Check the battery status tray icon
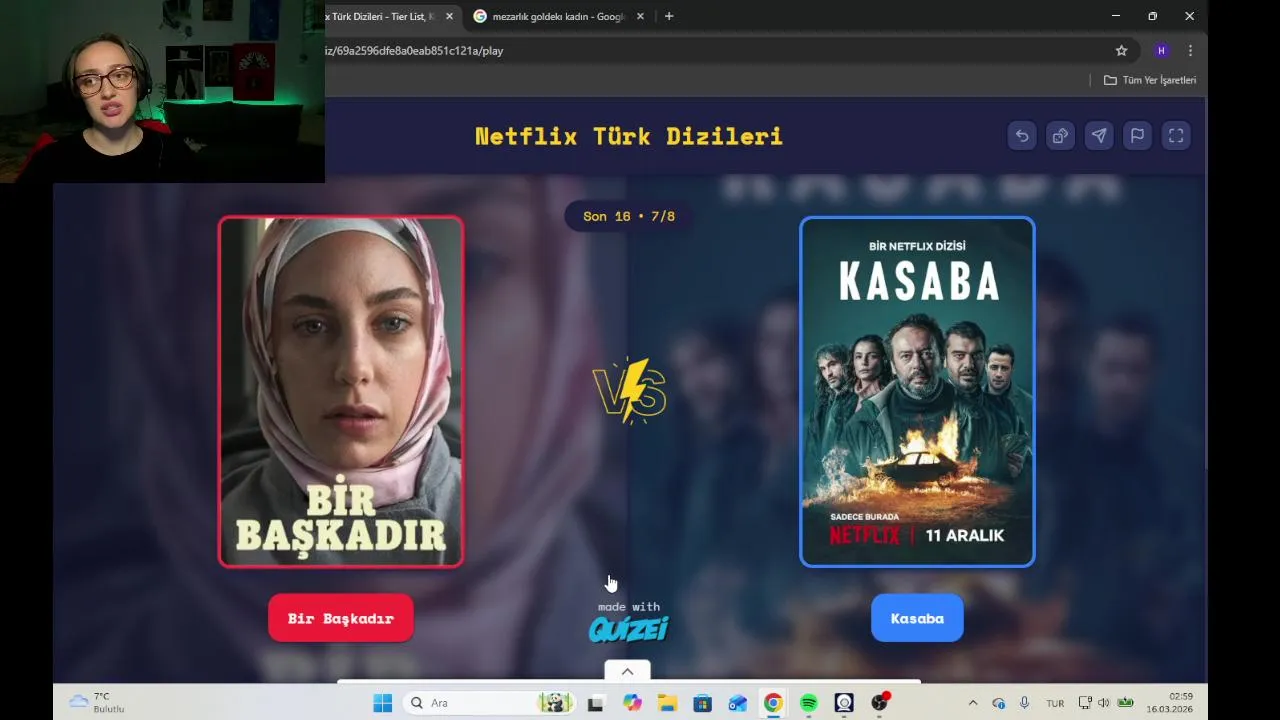The image size is (1280, 720). pos(1125,703)
